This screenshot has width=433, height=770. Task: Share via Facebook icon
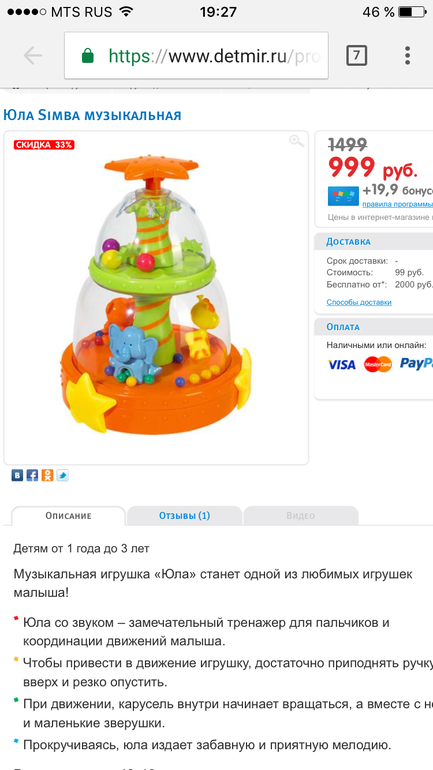point(32,475)
